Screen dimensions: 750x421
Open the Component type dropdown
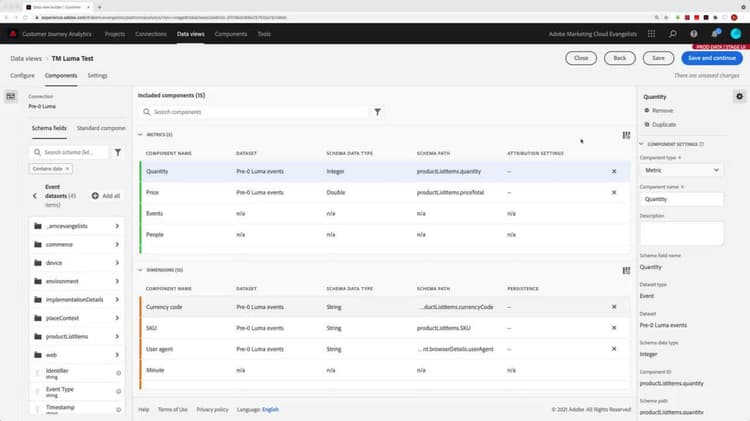[681, 170]
